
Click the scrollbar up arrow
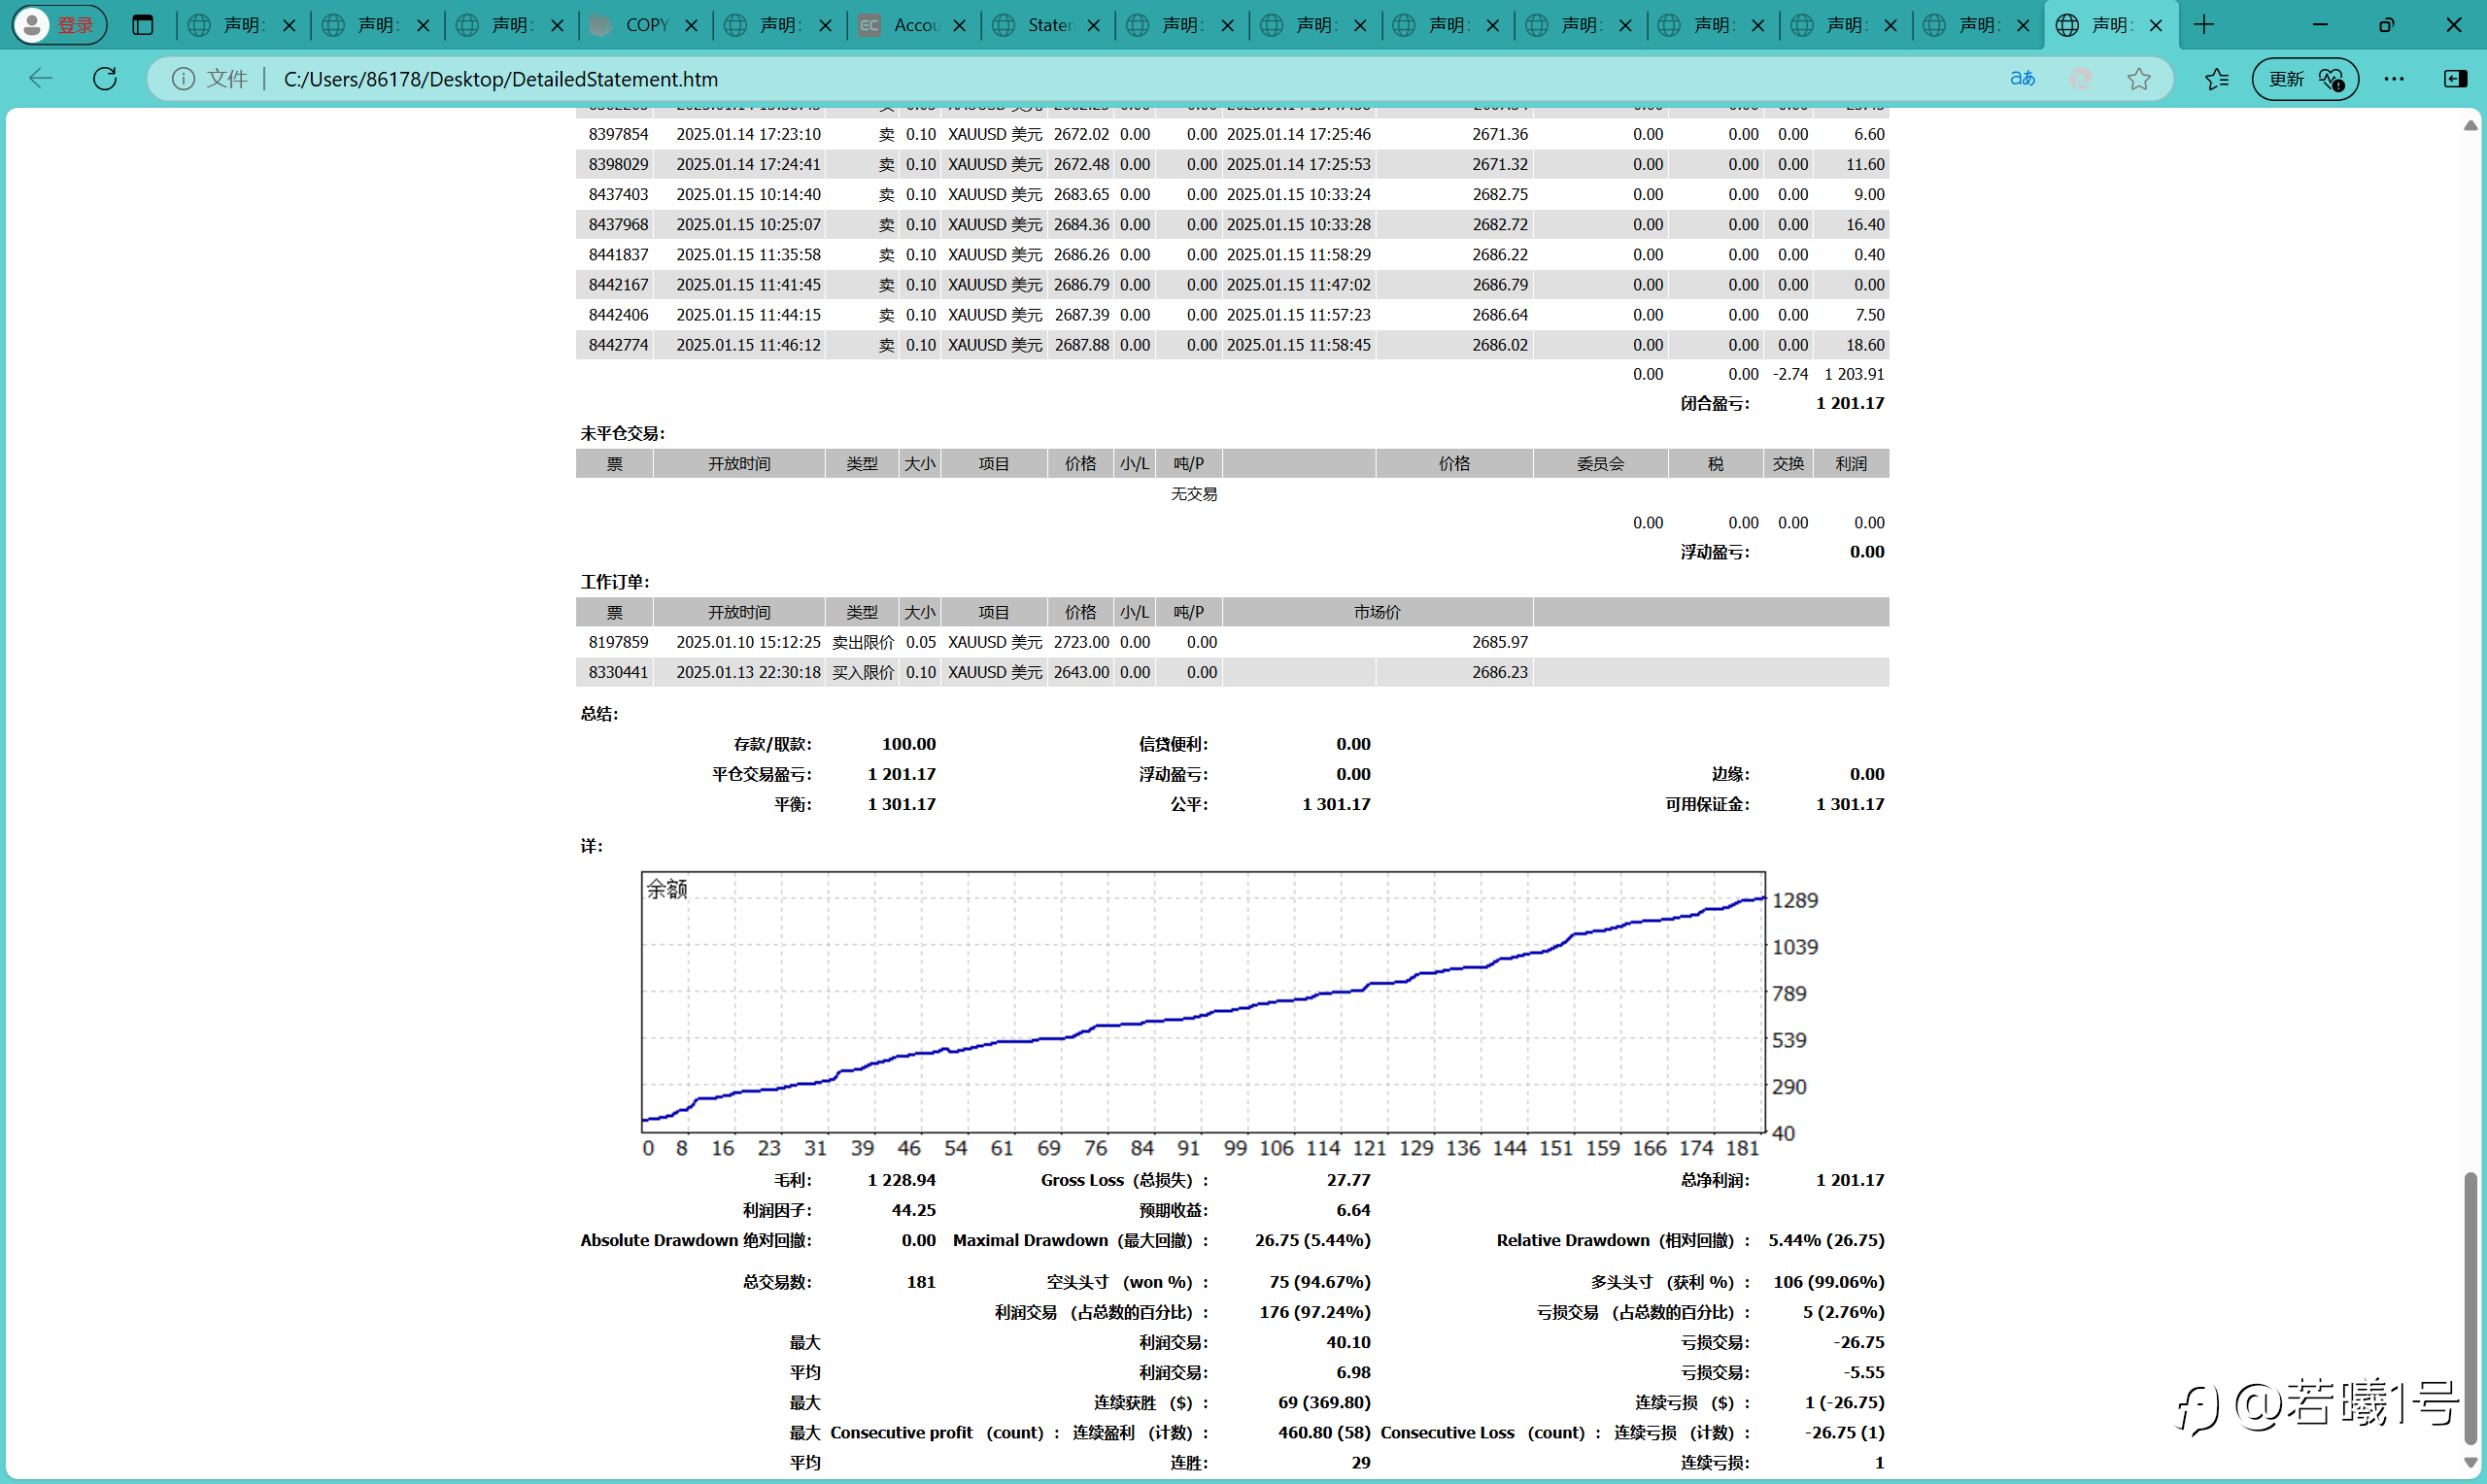pos(2470,125)
